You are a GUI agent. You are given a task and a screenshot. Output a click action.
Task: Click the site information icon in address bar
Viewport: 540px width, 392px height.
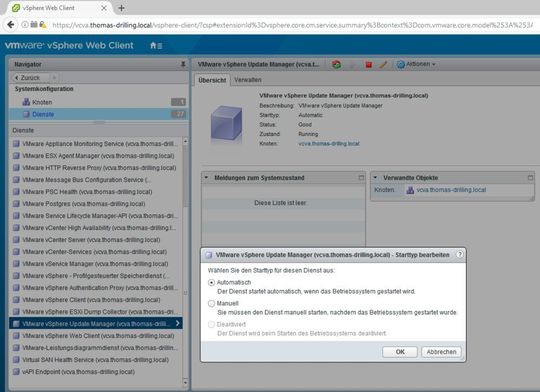pyautogui.click(x=25, y=25)
